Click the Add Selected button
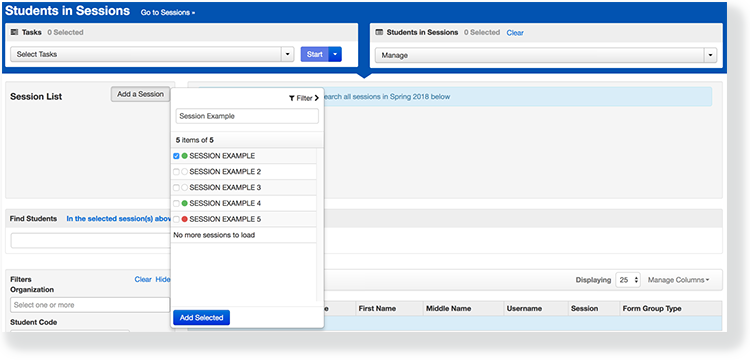Viewport: 750px width, 360px height. (201, 318)
